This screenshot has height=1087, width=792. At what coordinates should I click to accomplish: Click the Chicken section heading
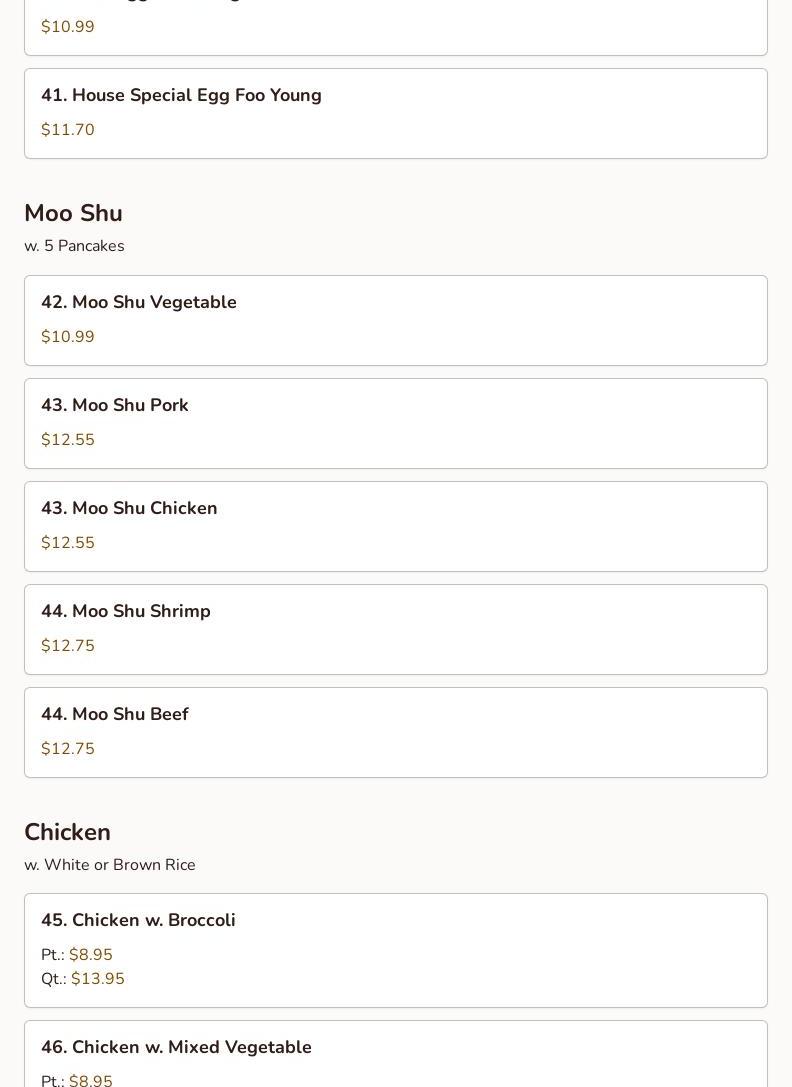[x=67, y=832]
